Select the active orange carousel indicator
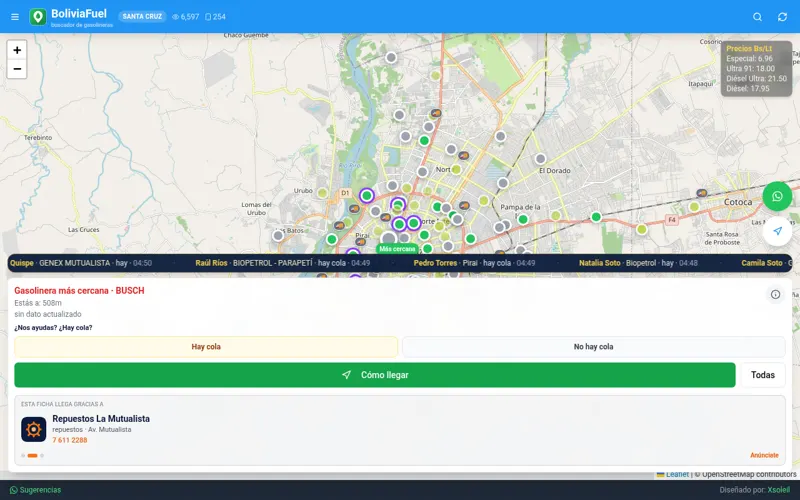Viewport: 800px width, 500px height. click(33, 456)
